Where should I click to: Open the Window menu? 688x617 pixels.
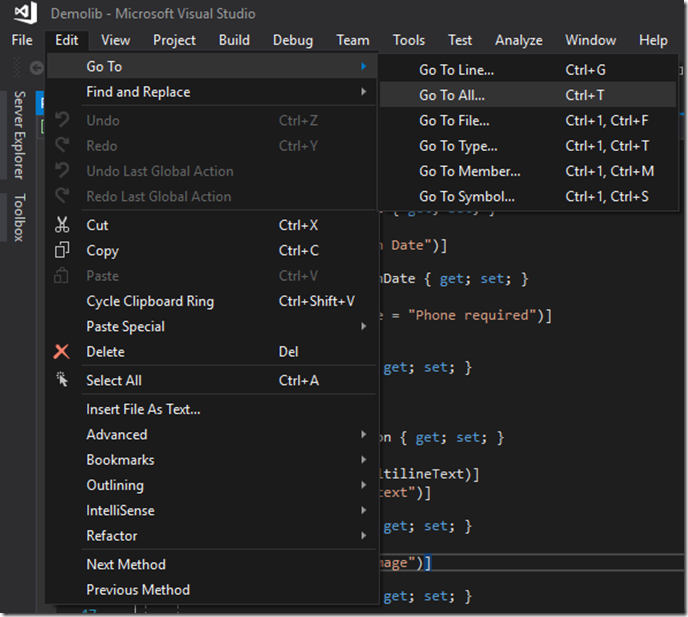tap(591, 40)
